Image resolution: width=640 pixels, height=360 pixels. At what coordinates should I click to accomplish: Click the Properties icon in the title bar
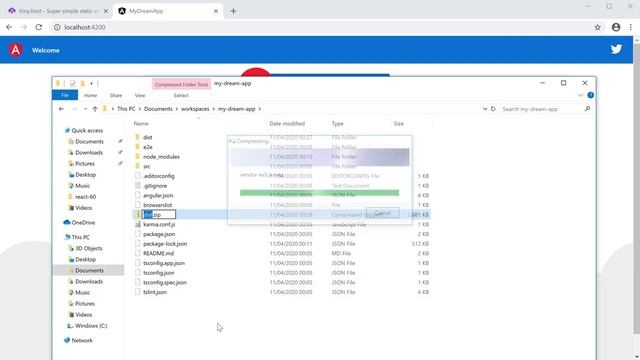click(x=73, y=83)
